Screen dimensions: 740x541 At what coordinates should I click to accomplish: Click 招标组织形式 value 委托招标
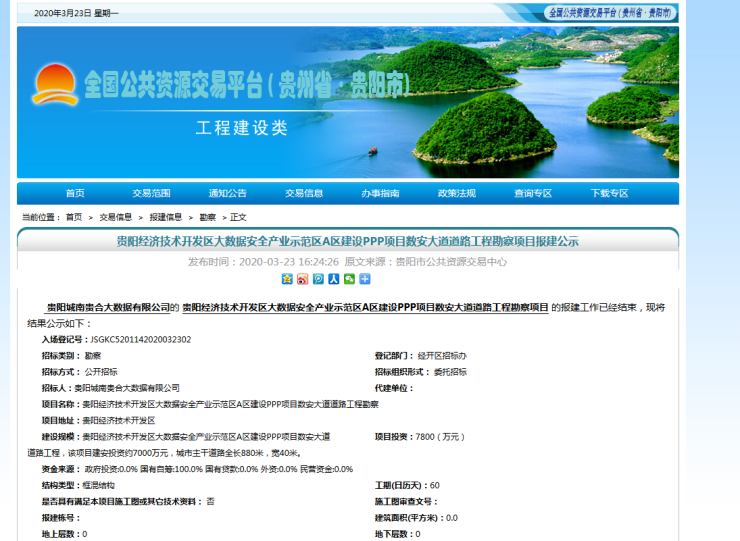tap(450, 372)
